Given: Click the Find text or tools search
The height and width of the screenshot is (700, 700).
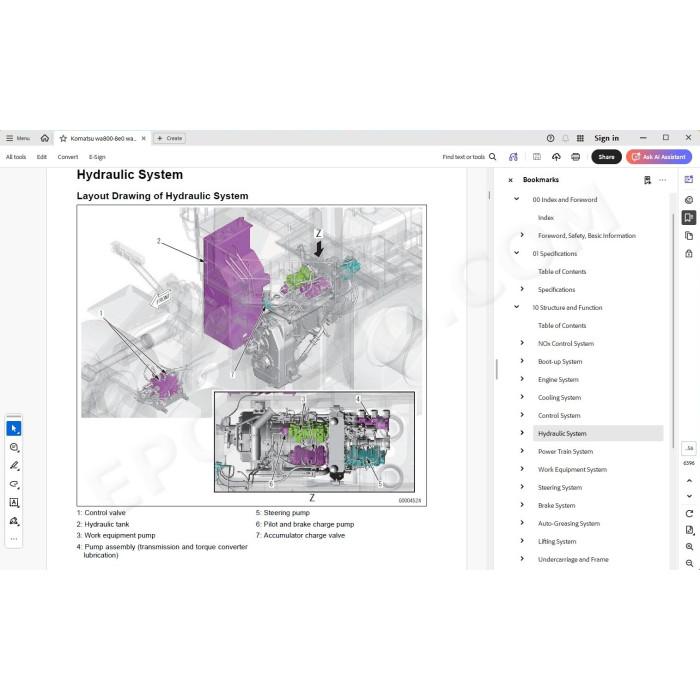Looking at the screenshot, I should point(469,157).
